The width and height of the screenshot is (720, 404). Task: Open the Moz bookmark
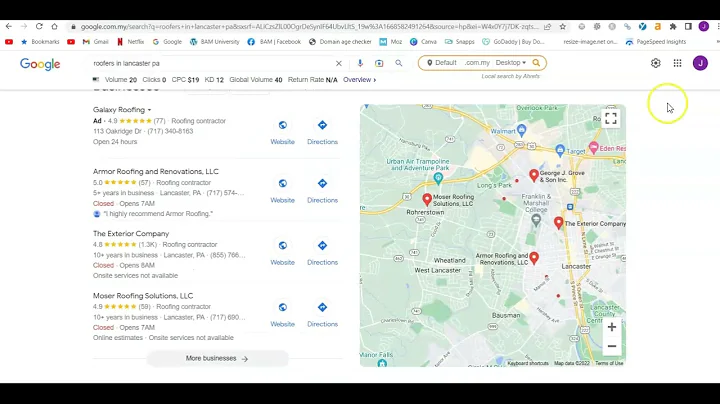(391, 42)
